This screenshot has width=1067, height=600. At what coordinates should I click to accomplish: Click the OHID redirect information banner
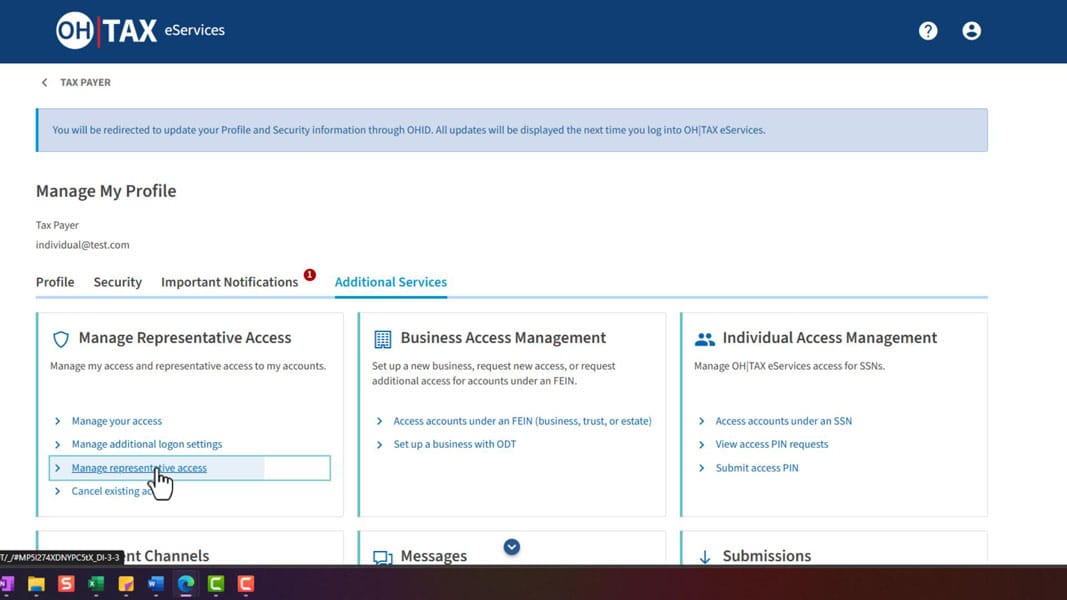512,130
